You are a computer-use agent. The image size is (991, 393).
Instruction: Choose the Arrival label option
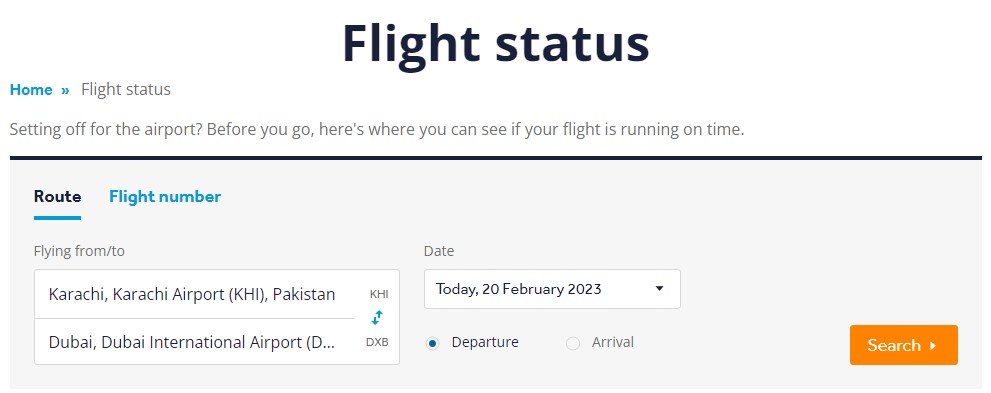coord(612,342)
